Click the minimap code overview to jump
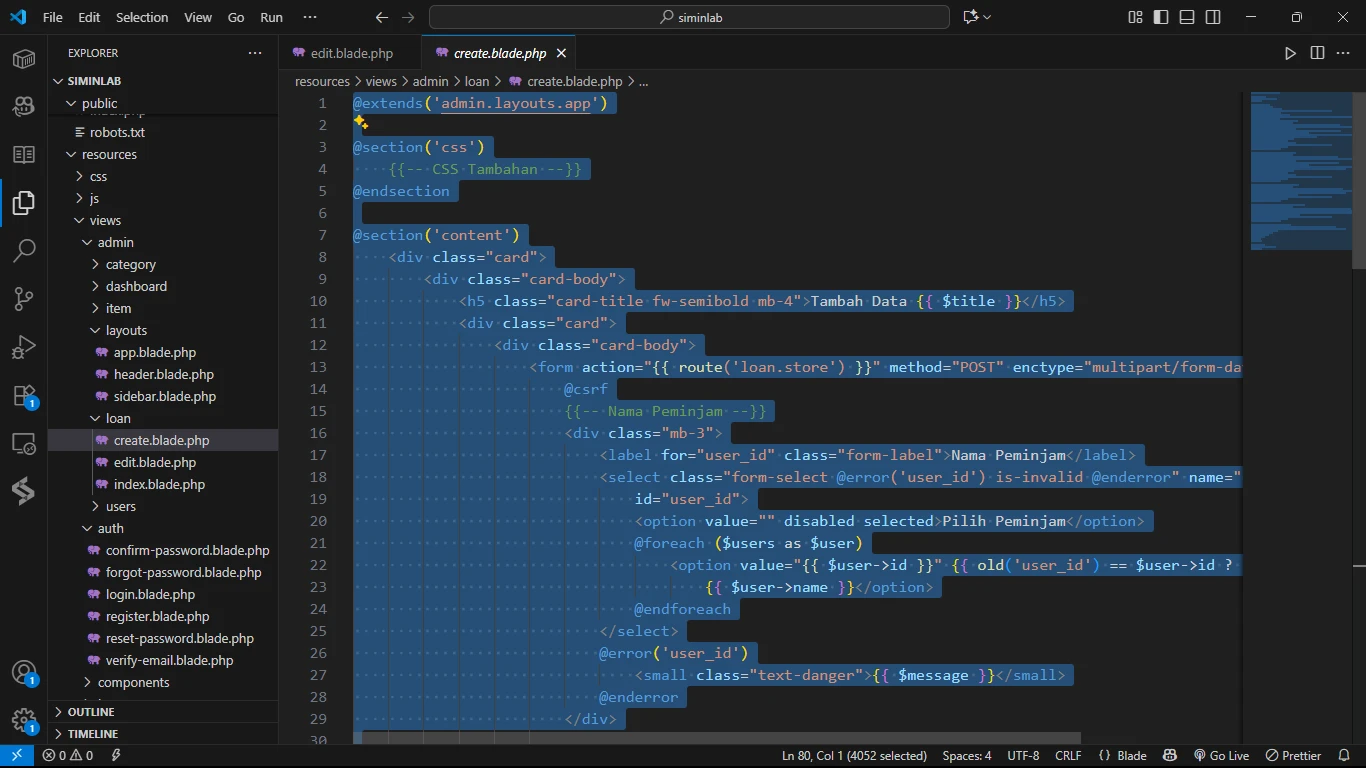Viewport: 1366px width, 768px height. coord(1298,170)
